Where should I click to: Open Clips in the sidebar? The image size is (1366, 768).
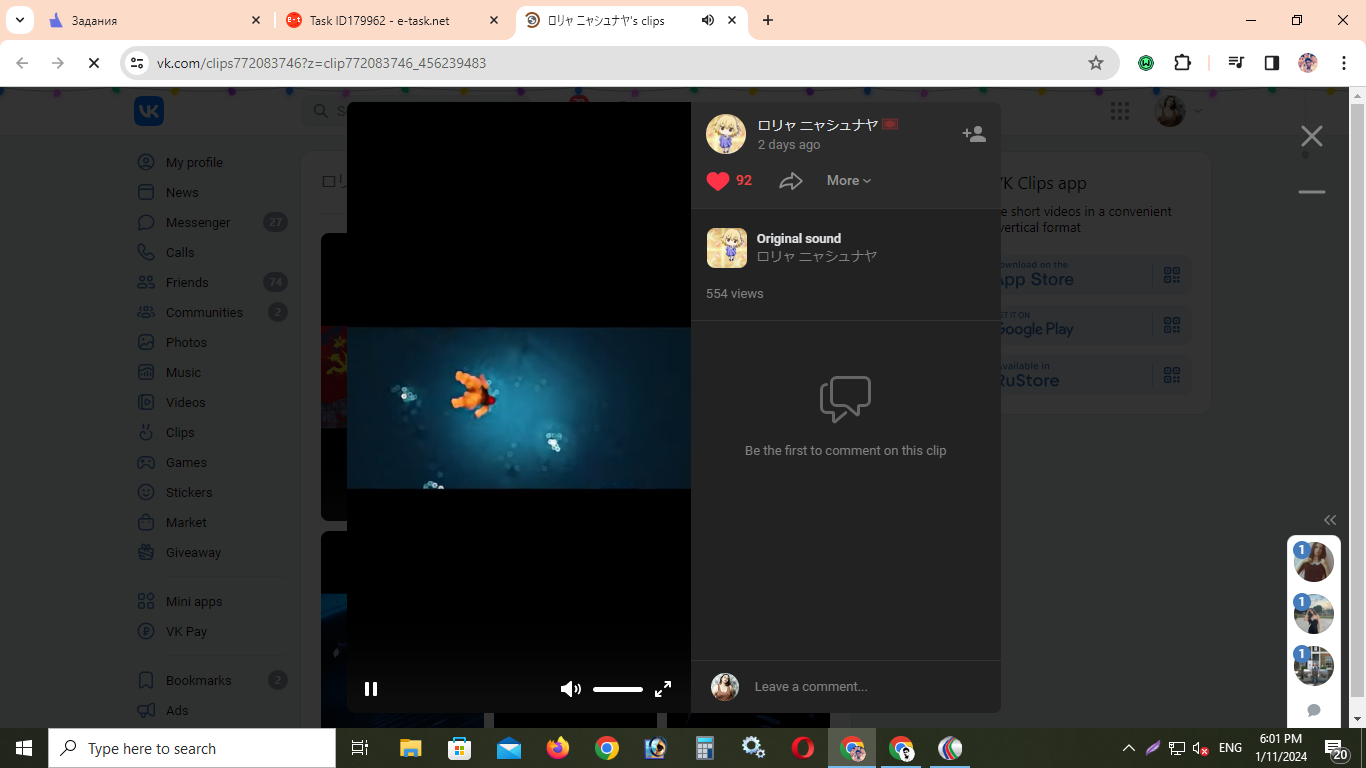click(x=180, y=432)
